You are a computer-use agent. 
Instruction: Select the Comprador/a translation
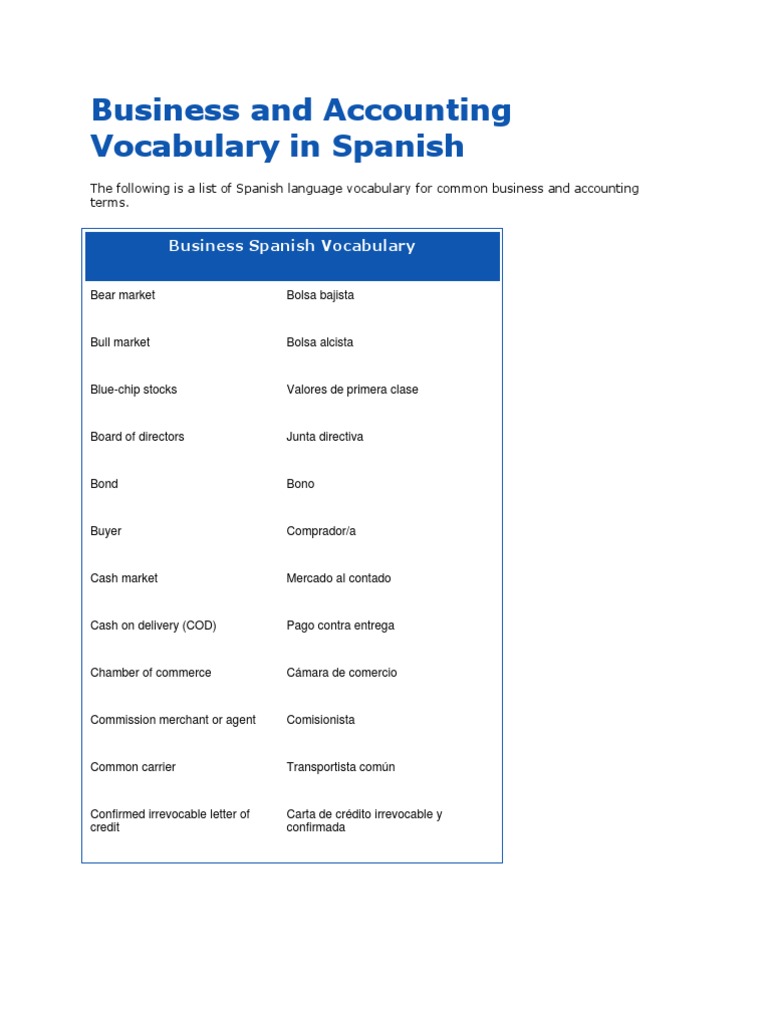(321, 531)
